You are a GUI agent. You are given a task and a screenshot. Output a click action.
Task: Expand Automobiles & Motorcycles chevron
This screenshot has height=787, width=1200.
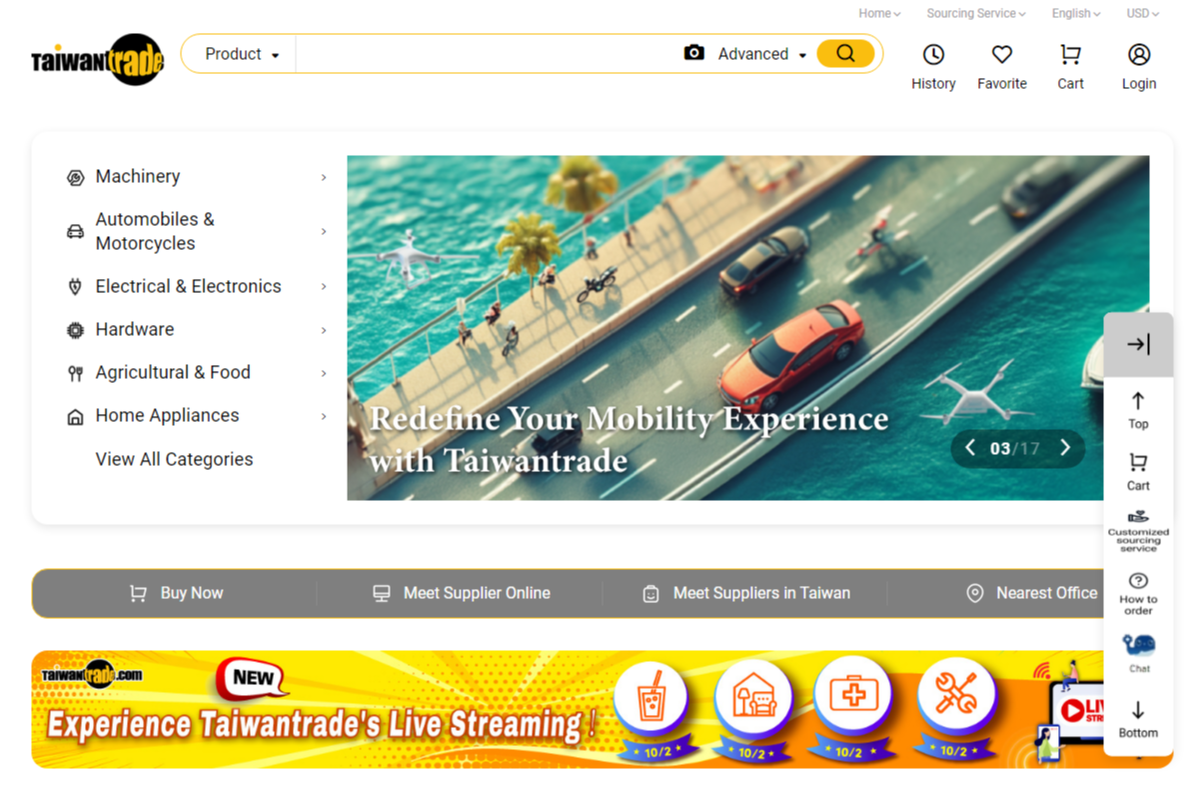coord(323,231)
